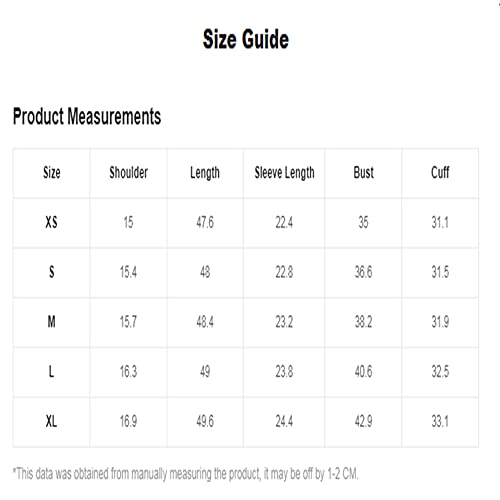Click the Sleeve Length column header
This screenshot has width=500, height=500.
pos(284,173)
